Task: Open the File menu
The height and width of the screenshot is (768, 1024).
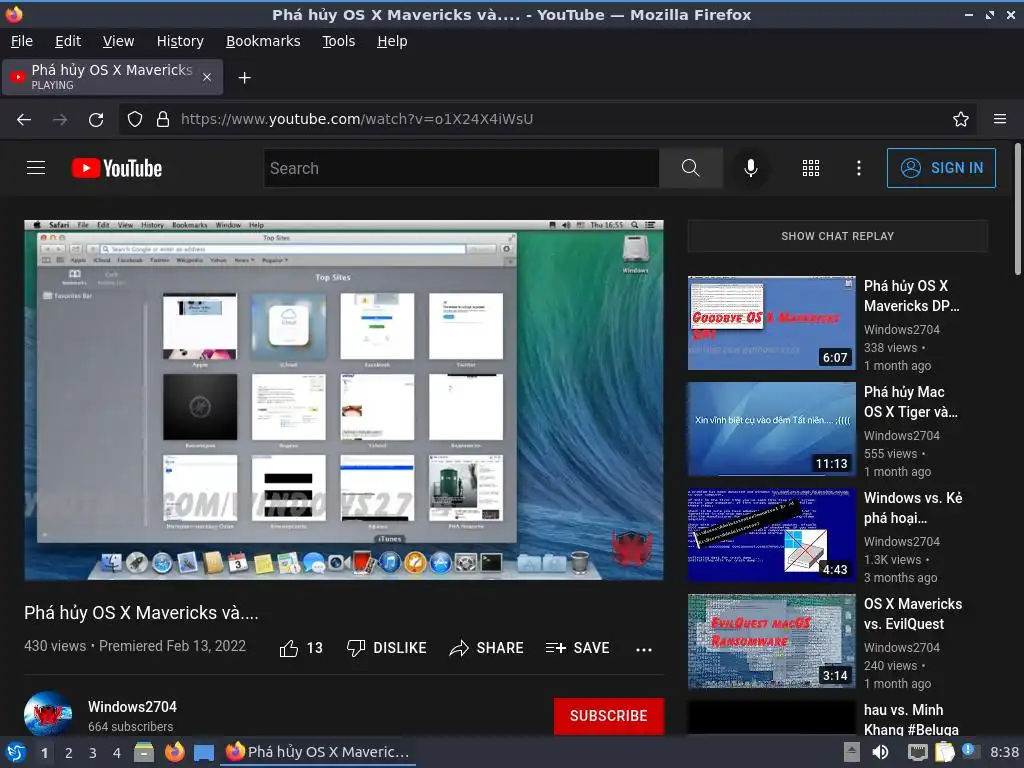Action: 22,41
